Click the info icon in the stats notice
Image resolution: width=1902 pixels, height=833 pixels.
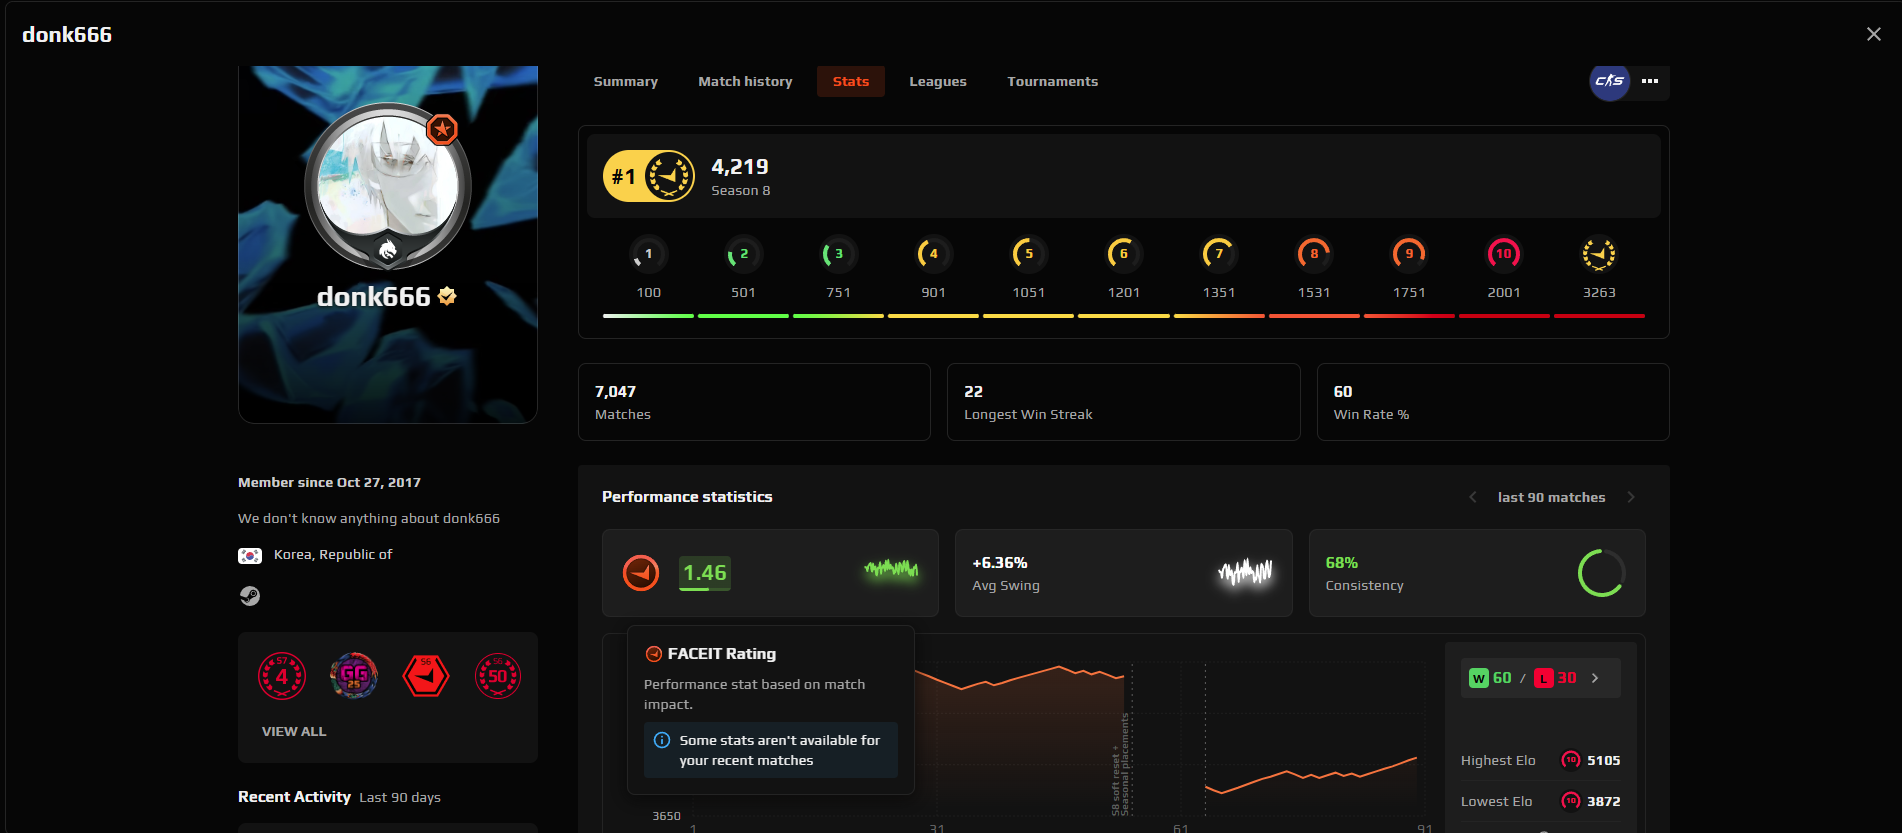click(x=662, y=740)
